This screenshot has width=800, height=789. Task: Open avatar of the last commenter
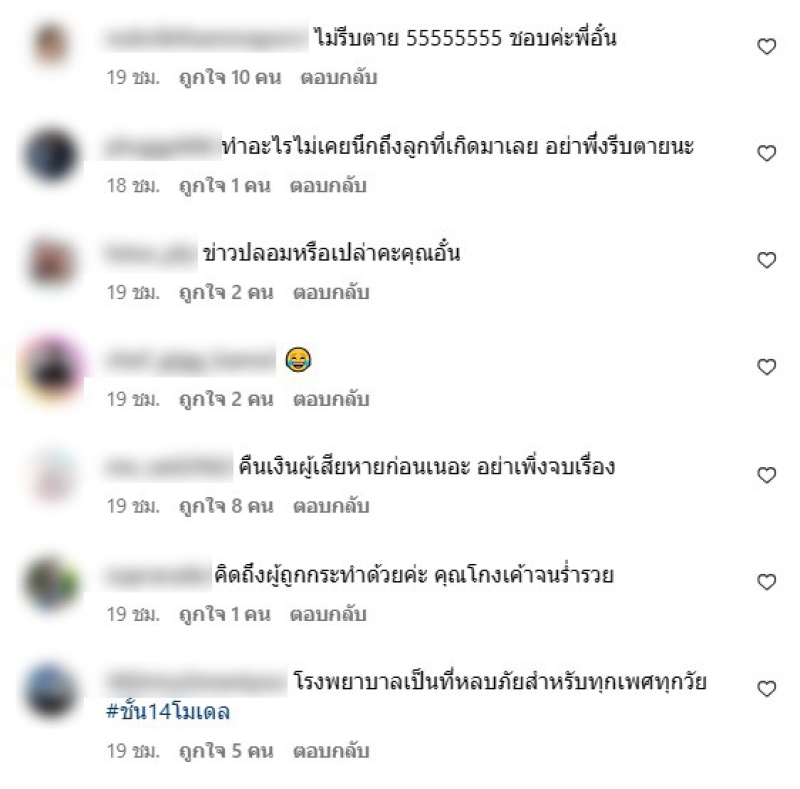pos(51,692)
